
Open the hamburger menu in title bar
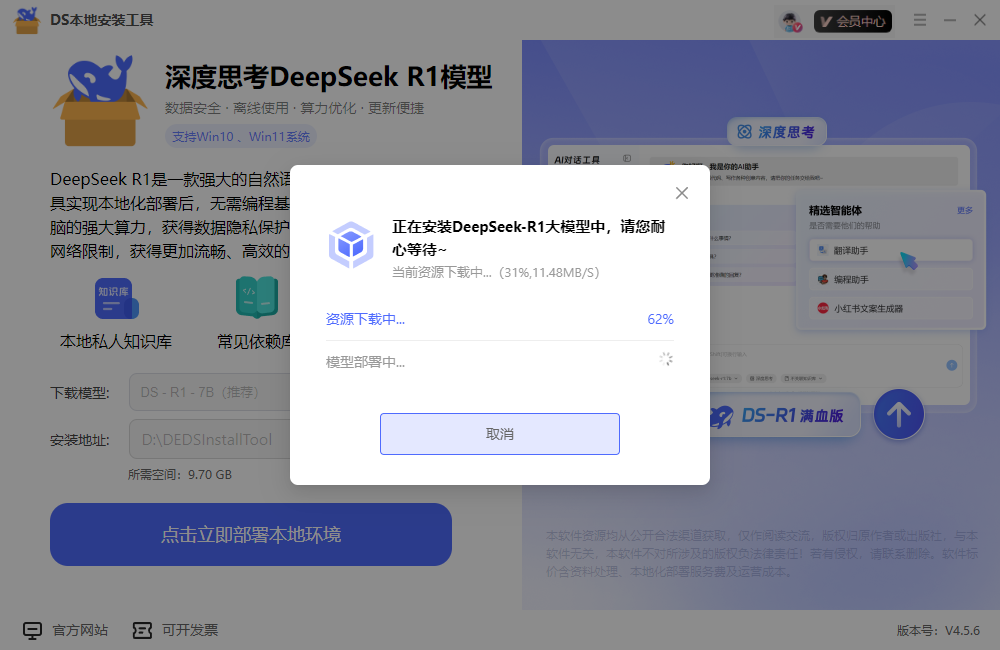pyautogui.click(x=919, y=19)
